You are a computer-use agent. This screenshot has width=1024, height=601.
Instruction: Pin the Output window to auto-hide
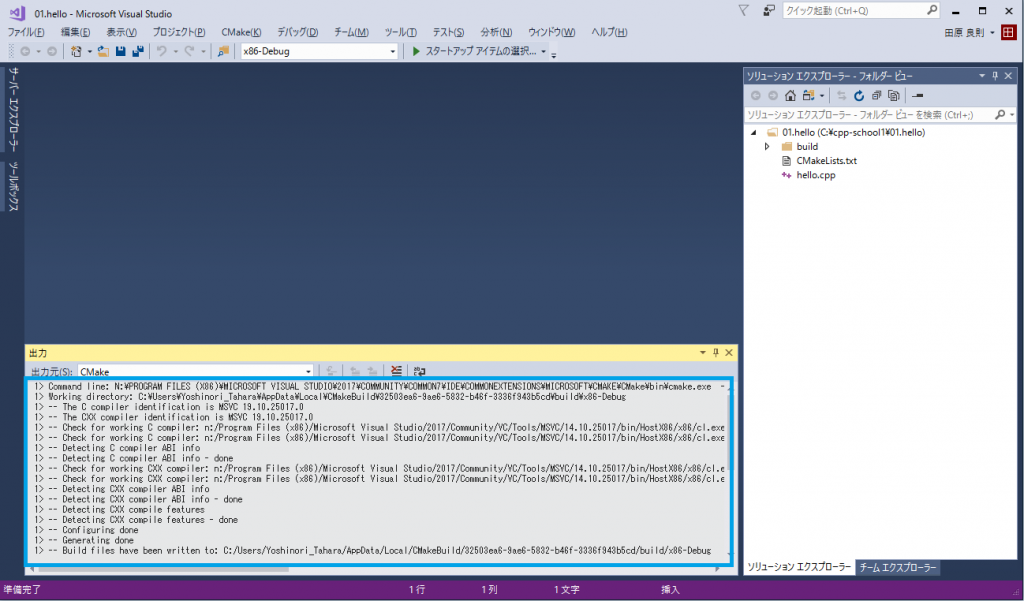[x=714, y=352]
